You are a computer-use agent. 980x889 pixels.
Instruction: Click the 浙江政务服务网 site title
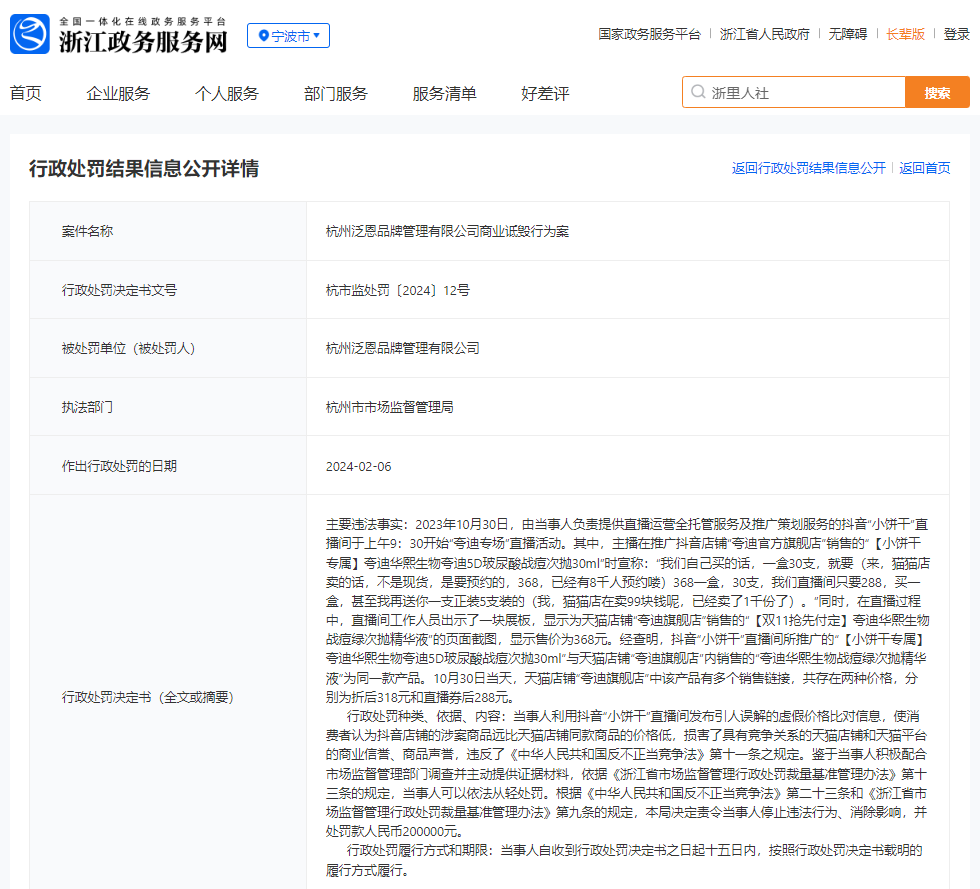tap(143, 42)
